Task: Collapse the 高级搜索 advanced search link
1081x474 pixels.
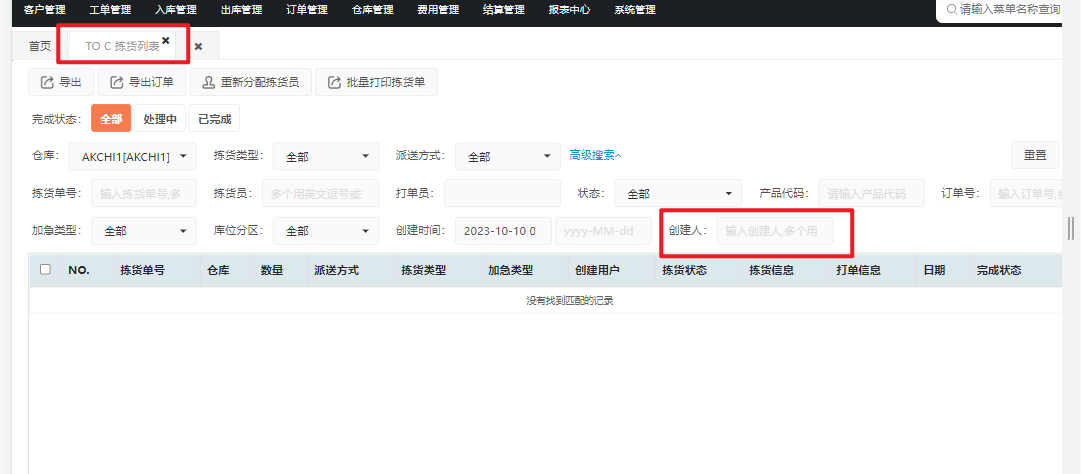Action: coord(596,156)
